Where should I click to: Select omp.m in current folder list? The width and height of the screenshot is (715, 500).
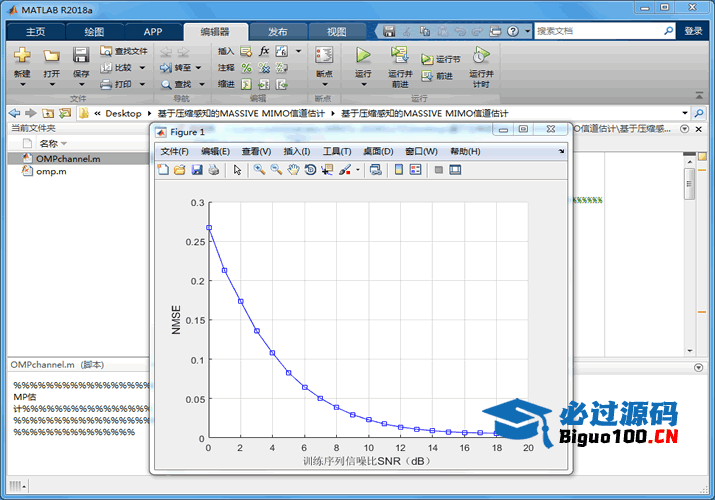(51, 172)
